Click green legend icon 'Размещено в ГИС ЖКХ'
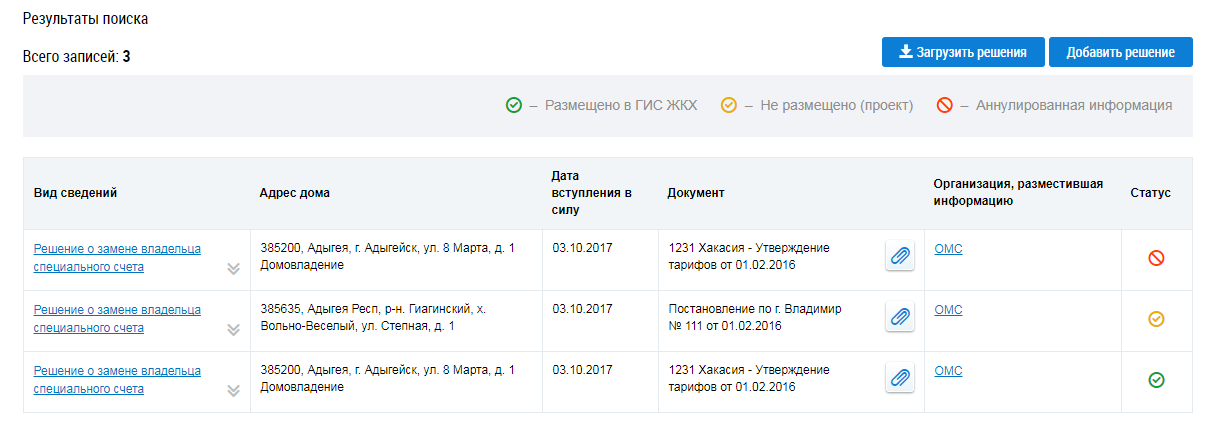Viewport: 1210px width, 431px height. pos(514,105)
